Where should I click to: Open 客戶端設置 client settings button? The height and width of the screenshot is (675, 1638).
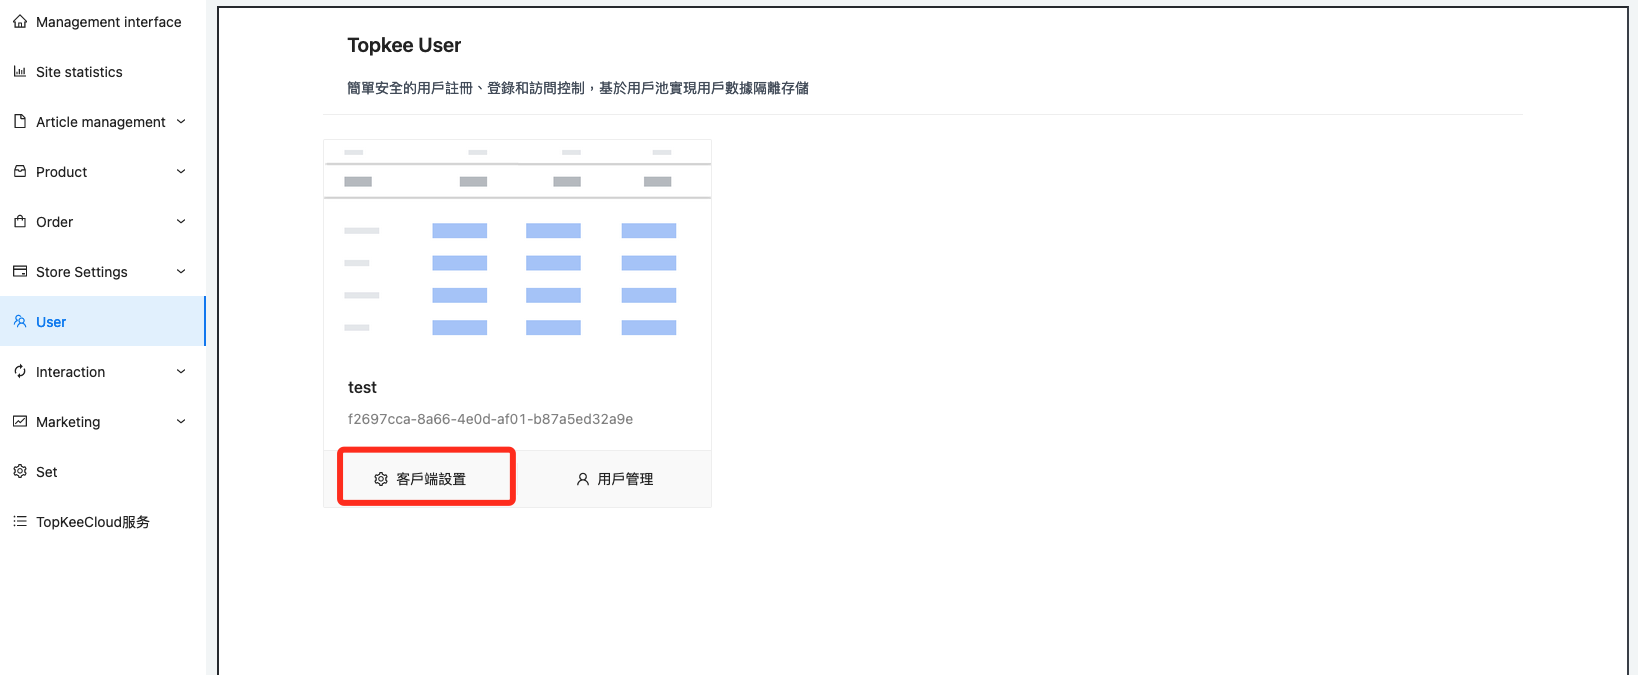click(421, 479)
